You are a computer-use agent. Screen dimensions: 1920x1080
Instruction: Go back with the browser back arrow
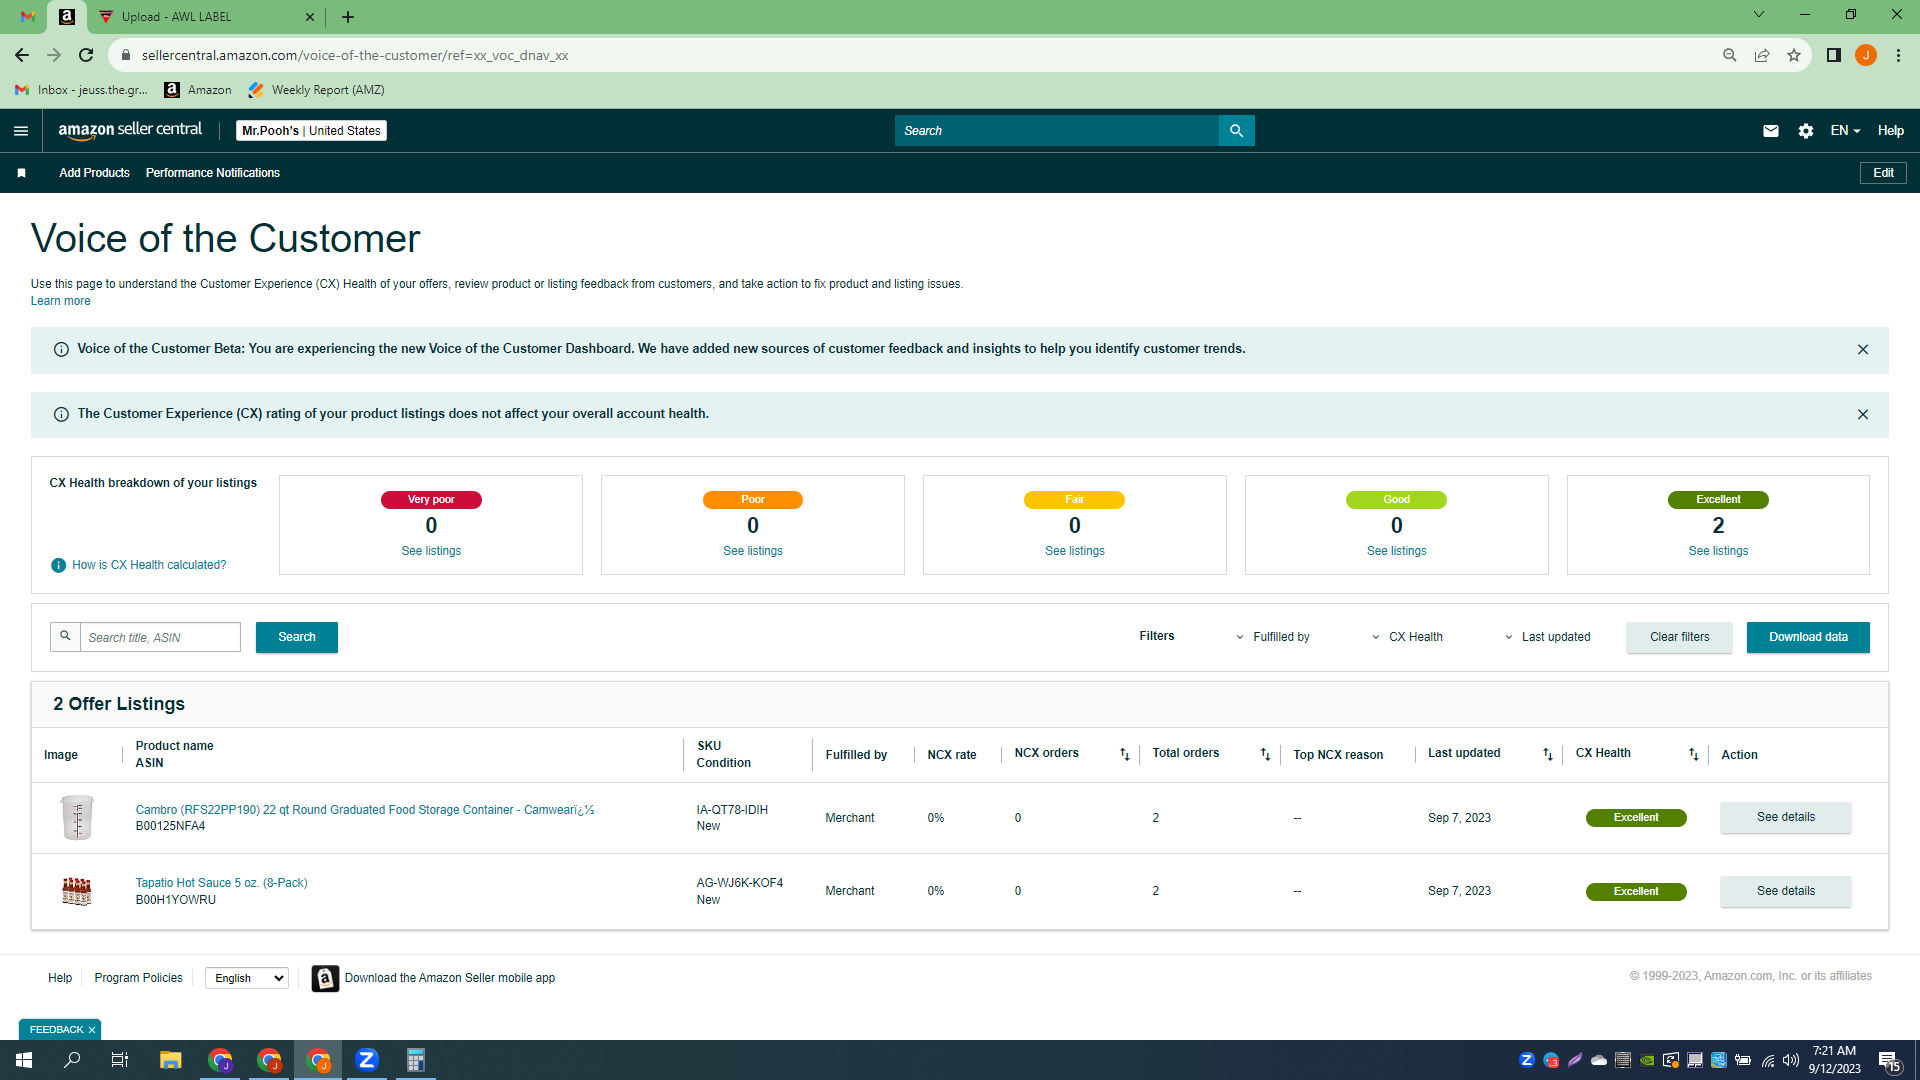click(22, 56)
